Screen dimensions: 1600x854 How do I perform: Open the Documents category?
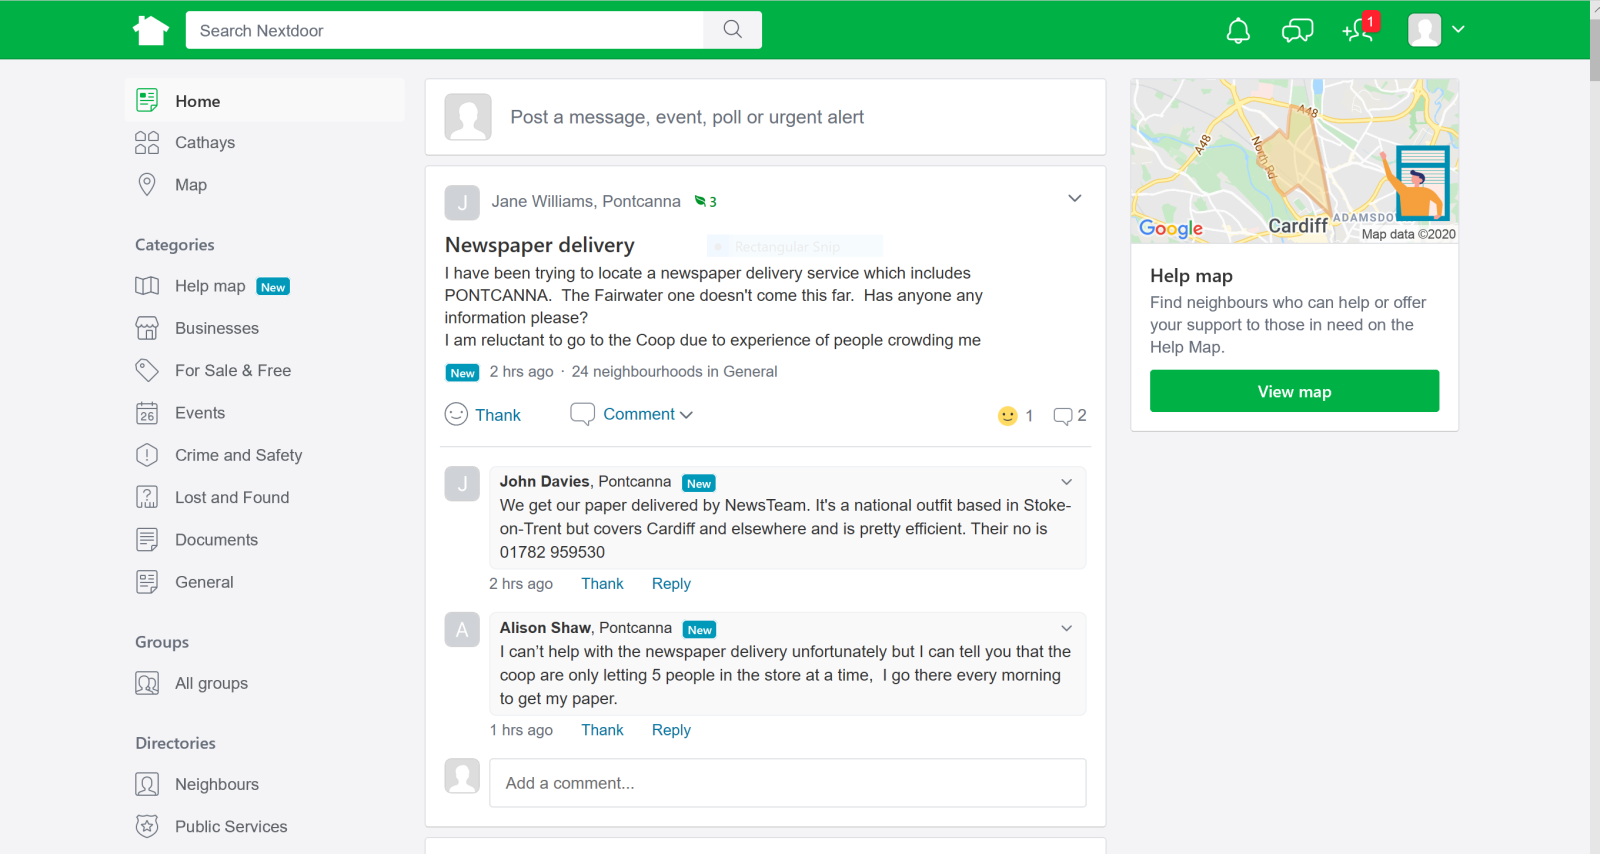pos(217,540)
